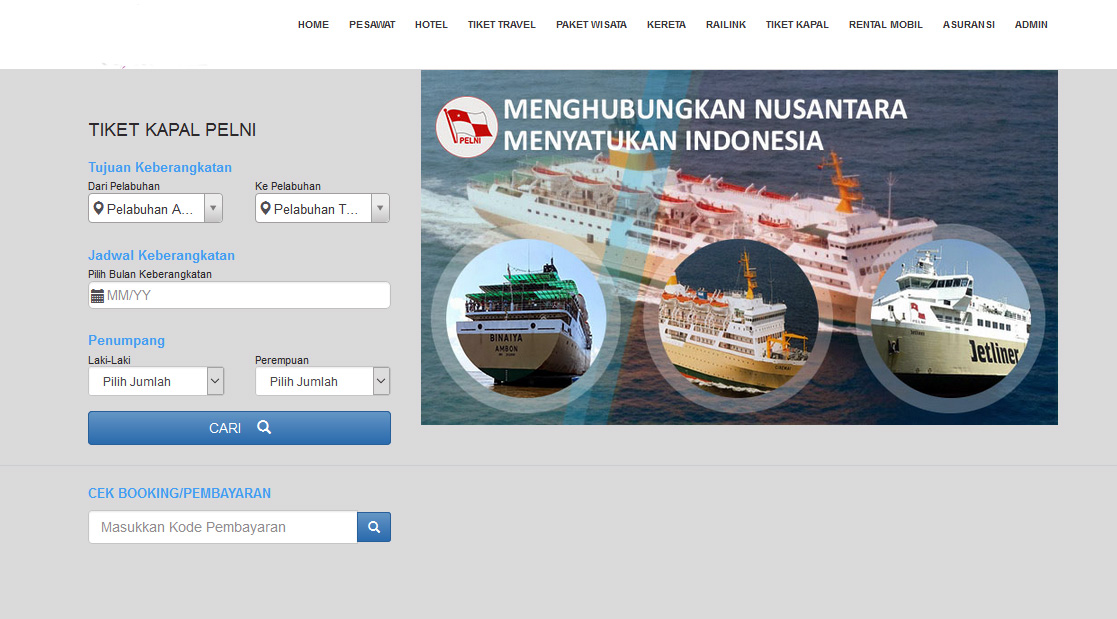Viewport: 1117px width, 619px height.
Task: Open the HOME menu item
Action: click(x=313, y=24)
